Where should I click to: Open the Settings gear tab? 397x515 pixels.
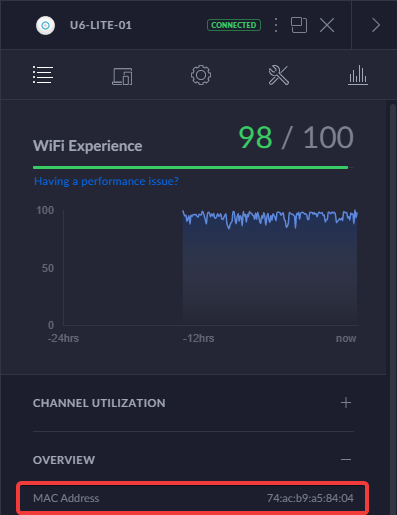pos(201,75)
